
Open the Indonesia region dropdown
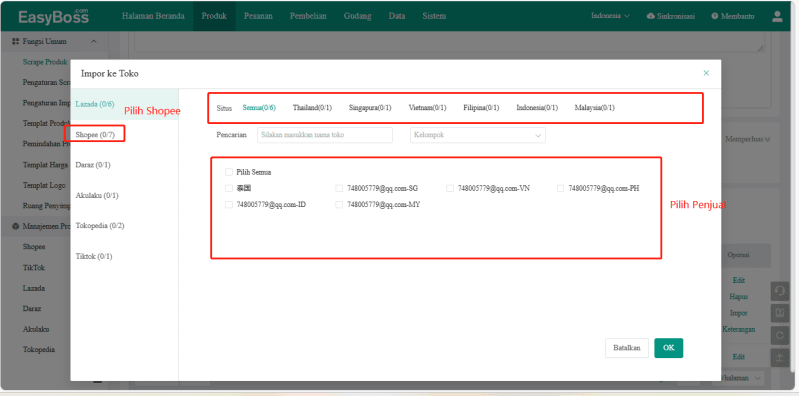click(x=610, y=16)
